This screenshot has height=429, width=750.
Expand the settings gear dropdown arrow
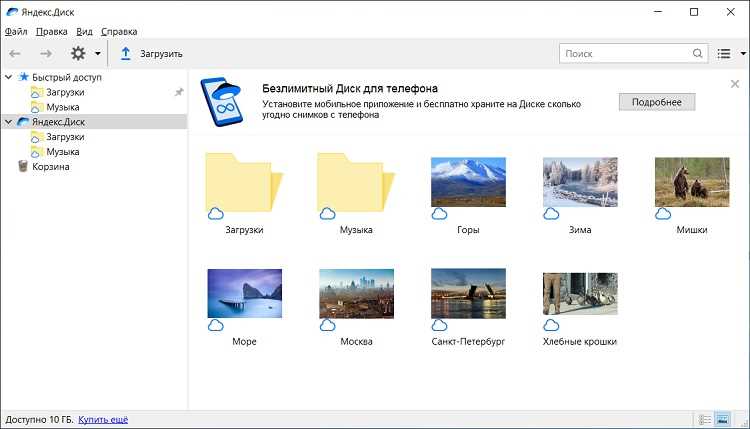click(98, 54)
